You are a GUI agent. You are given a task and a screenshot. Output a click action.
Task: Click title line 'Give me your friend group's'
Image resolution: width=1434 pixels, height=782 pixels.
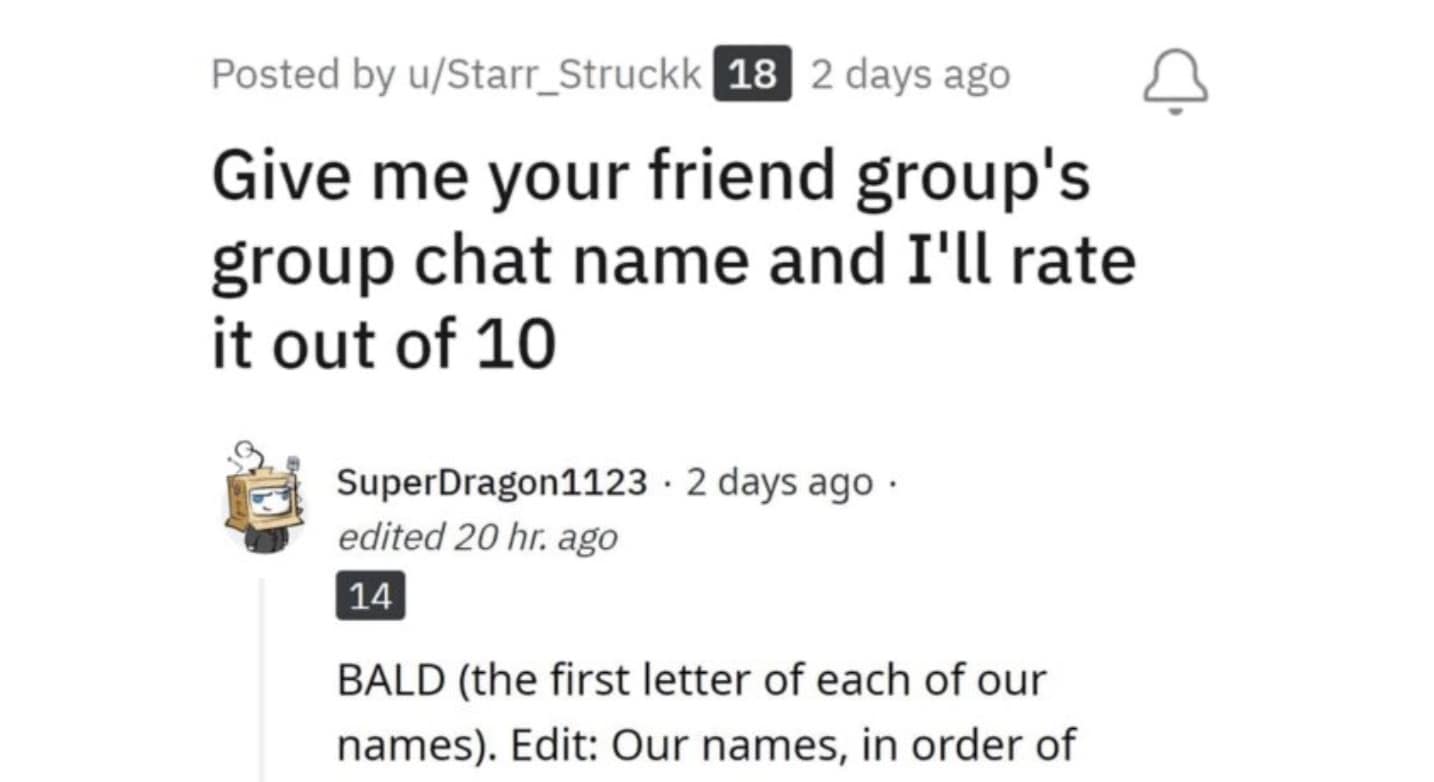[650, 176]
